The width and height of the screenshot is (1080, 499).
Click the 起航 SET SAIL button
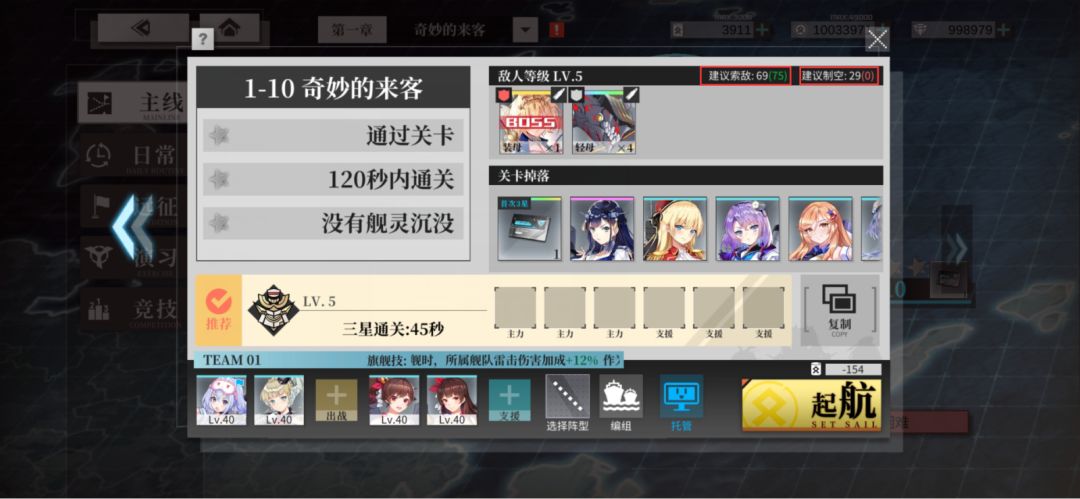pos(811,405)
